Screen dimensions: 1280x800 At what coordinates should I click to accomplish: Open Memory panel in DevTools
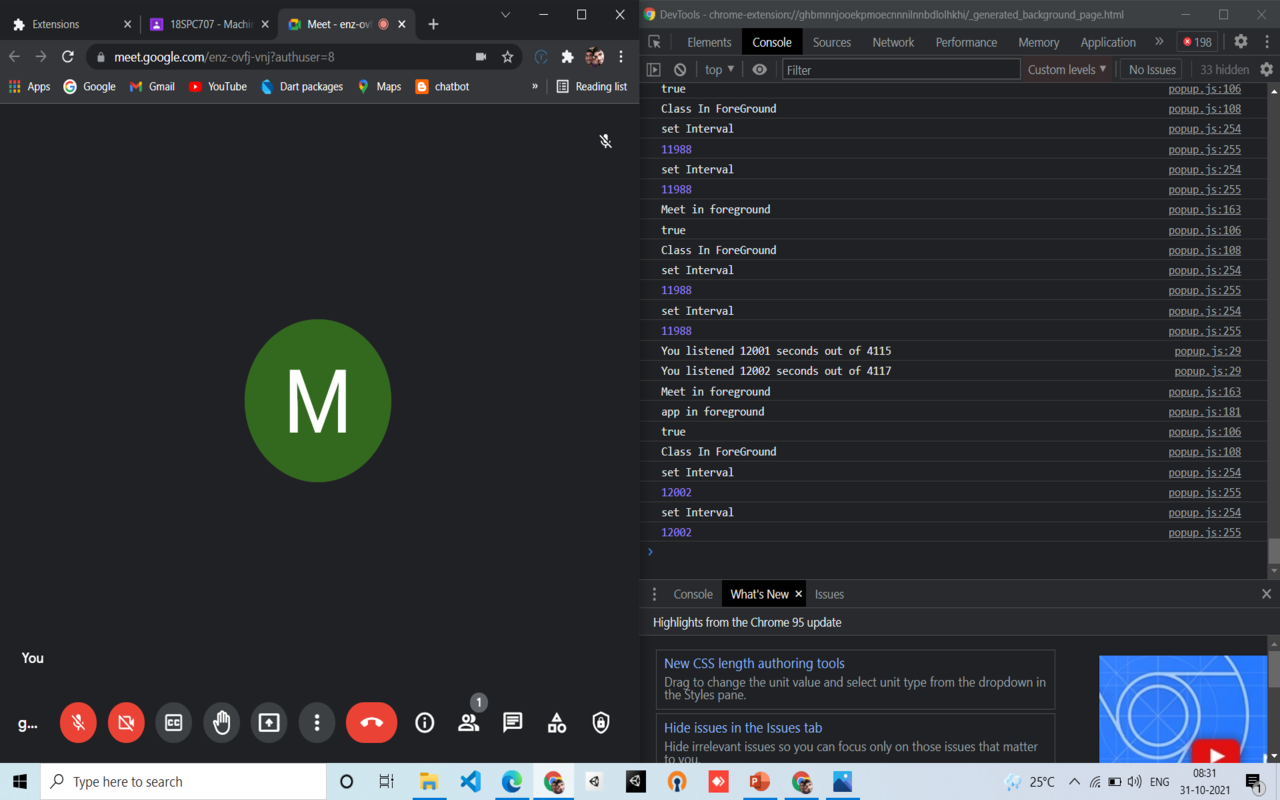click(1038, 42)
